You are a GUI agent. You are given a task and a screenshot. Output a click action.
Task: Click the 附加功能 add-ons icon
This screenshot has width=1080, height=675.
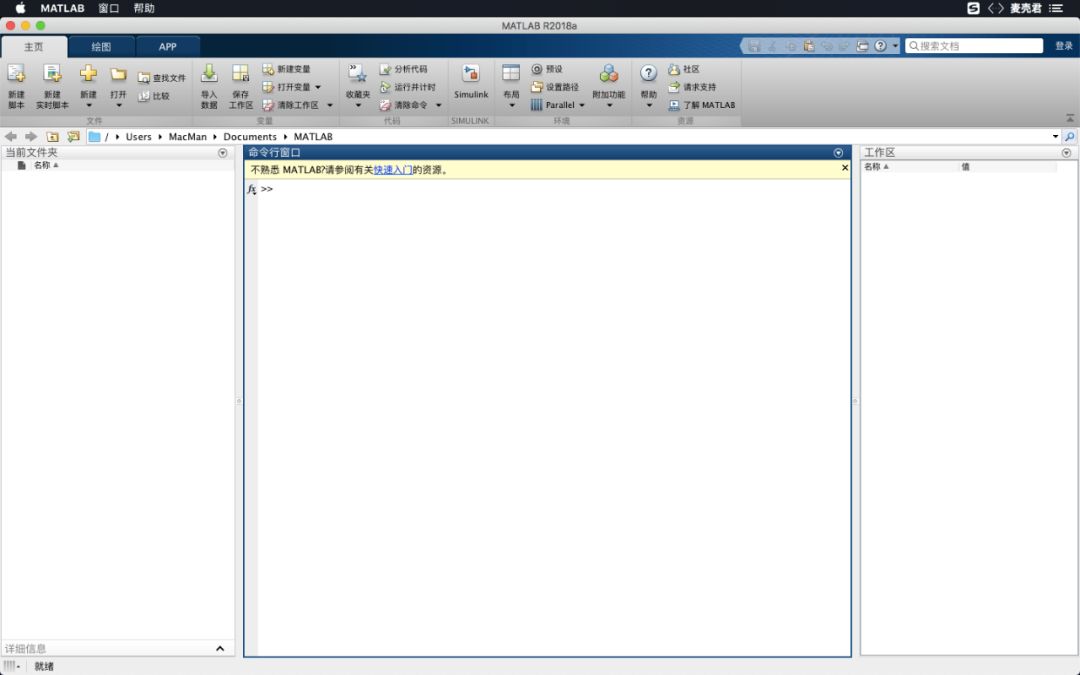point(609,74)
